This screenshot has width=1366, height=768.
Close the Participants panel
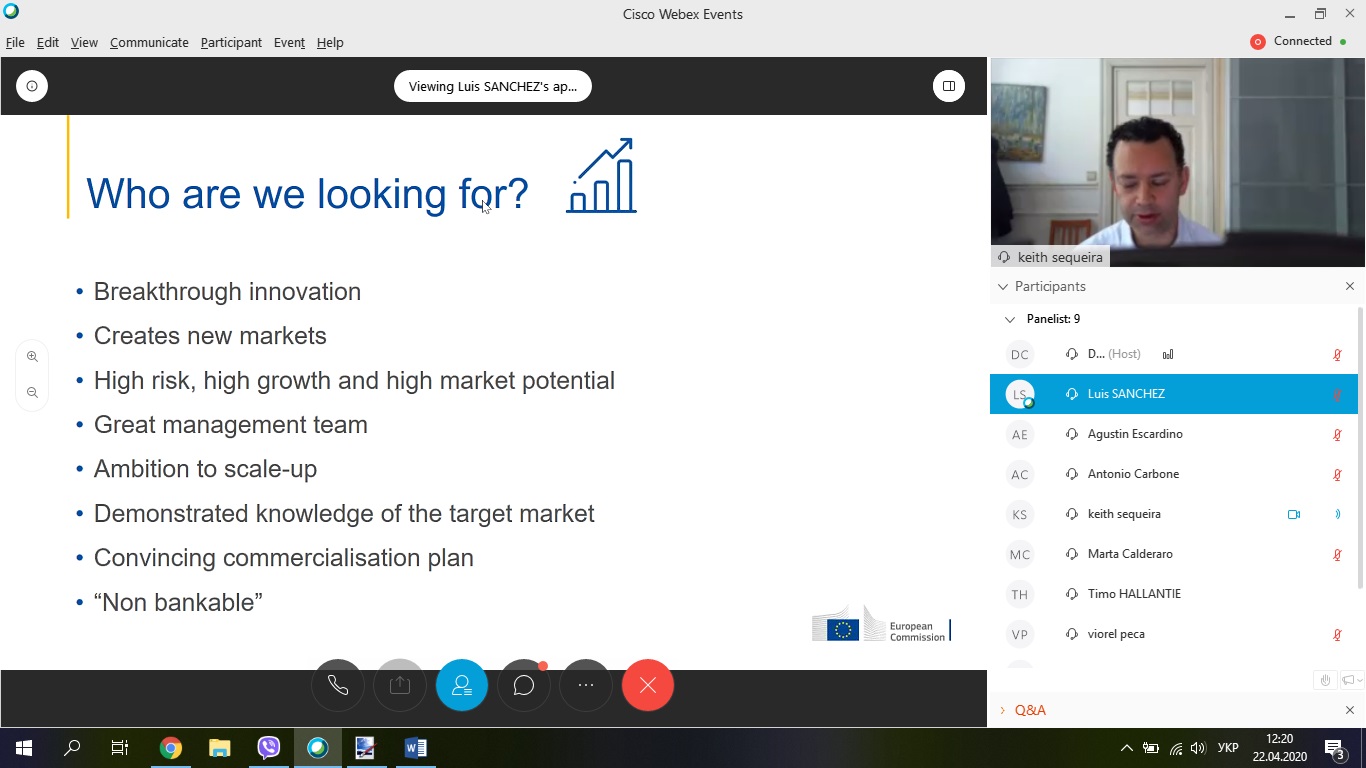pyautogui.click(x=1350, y=286)
